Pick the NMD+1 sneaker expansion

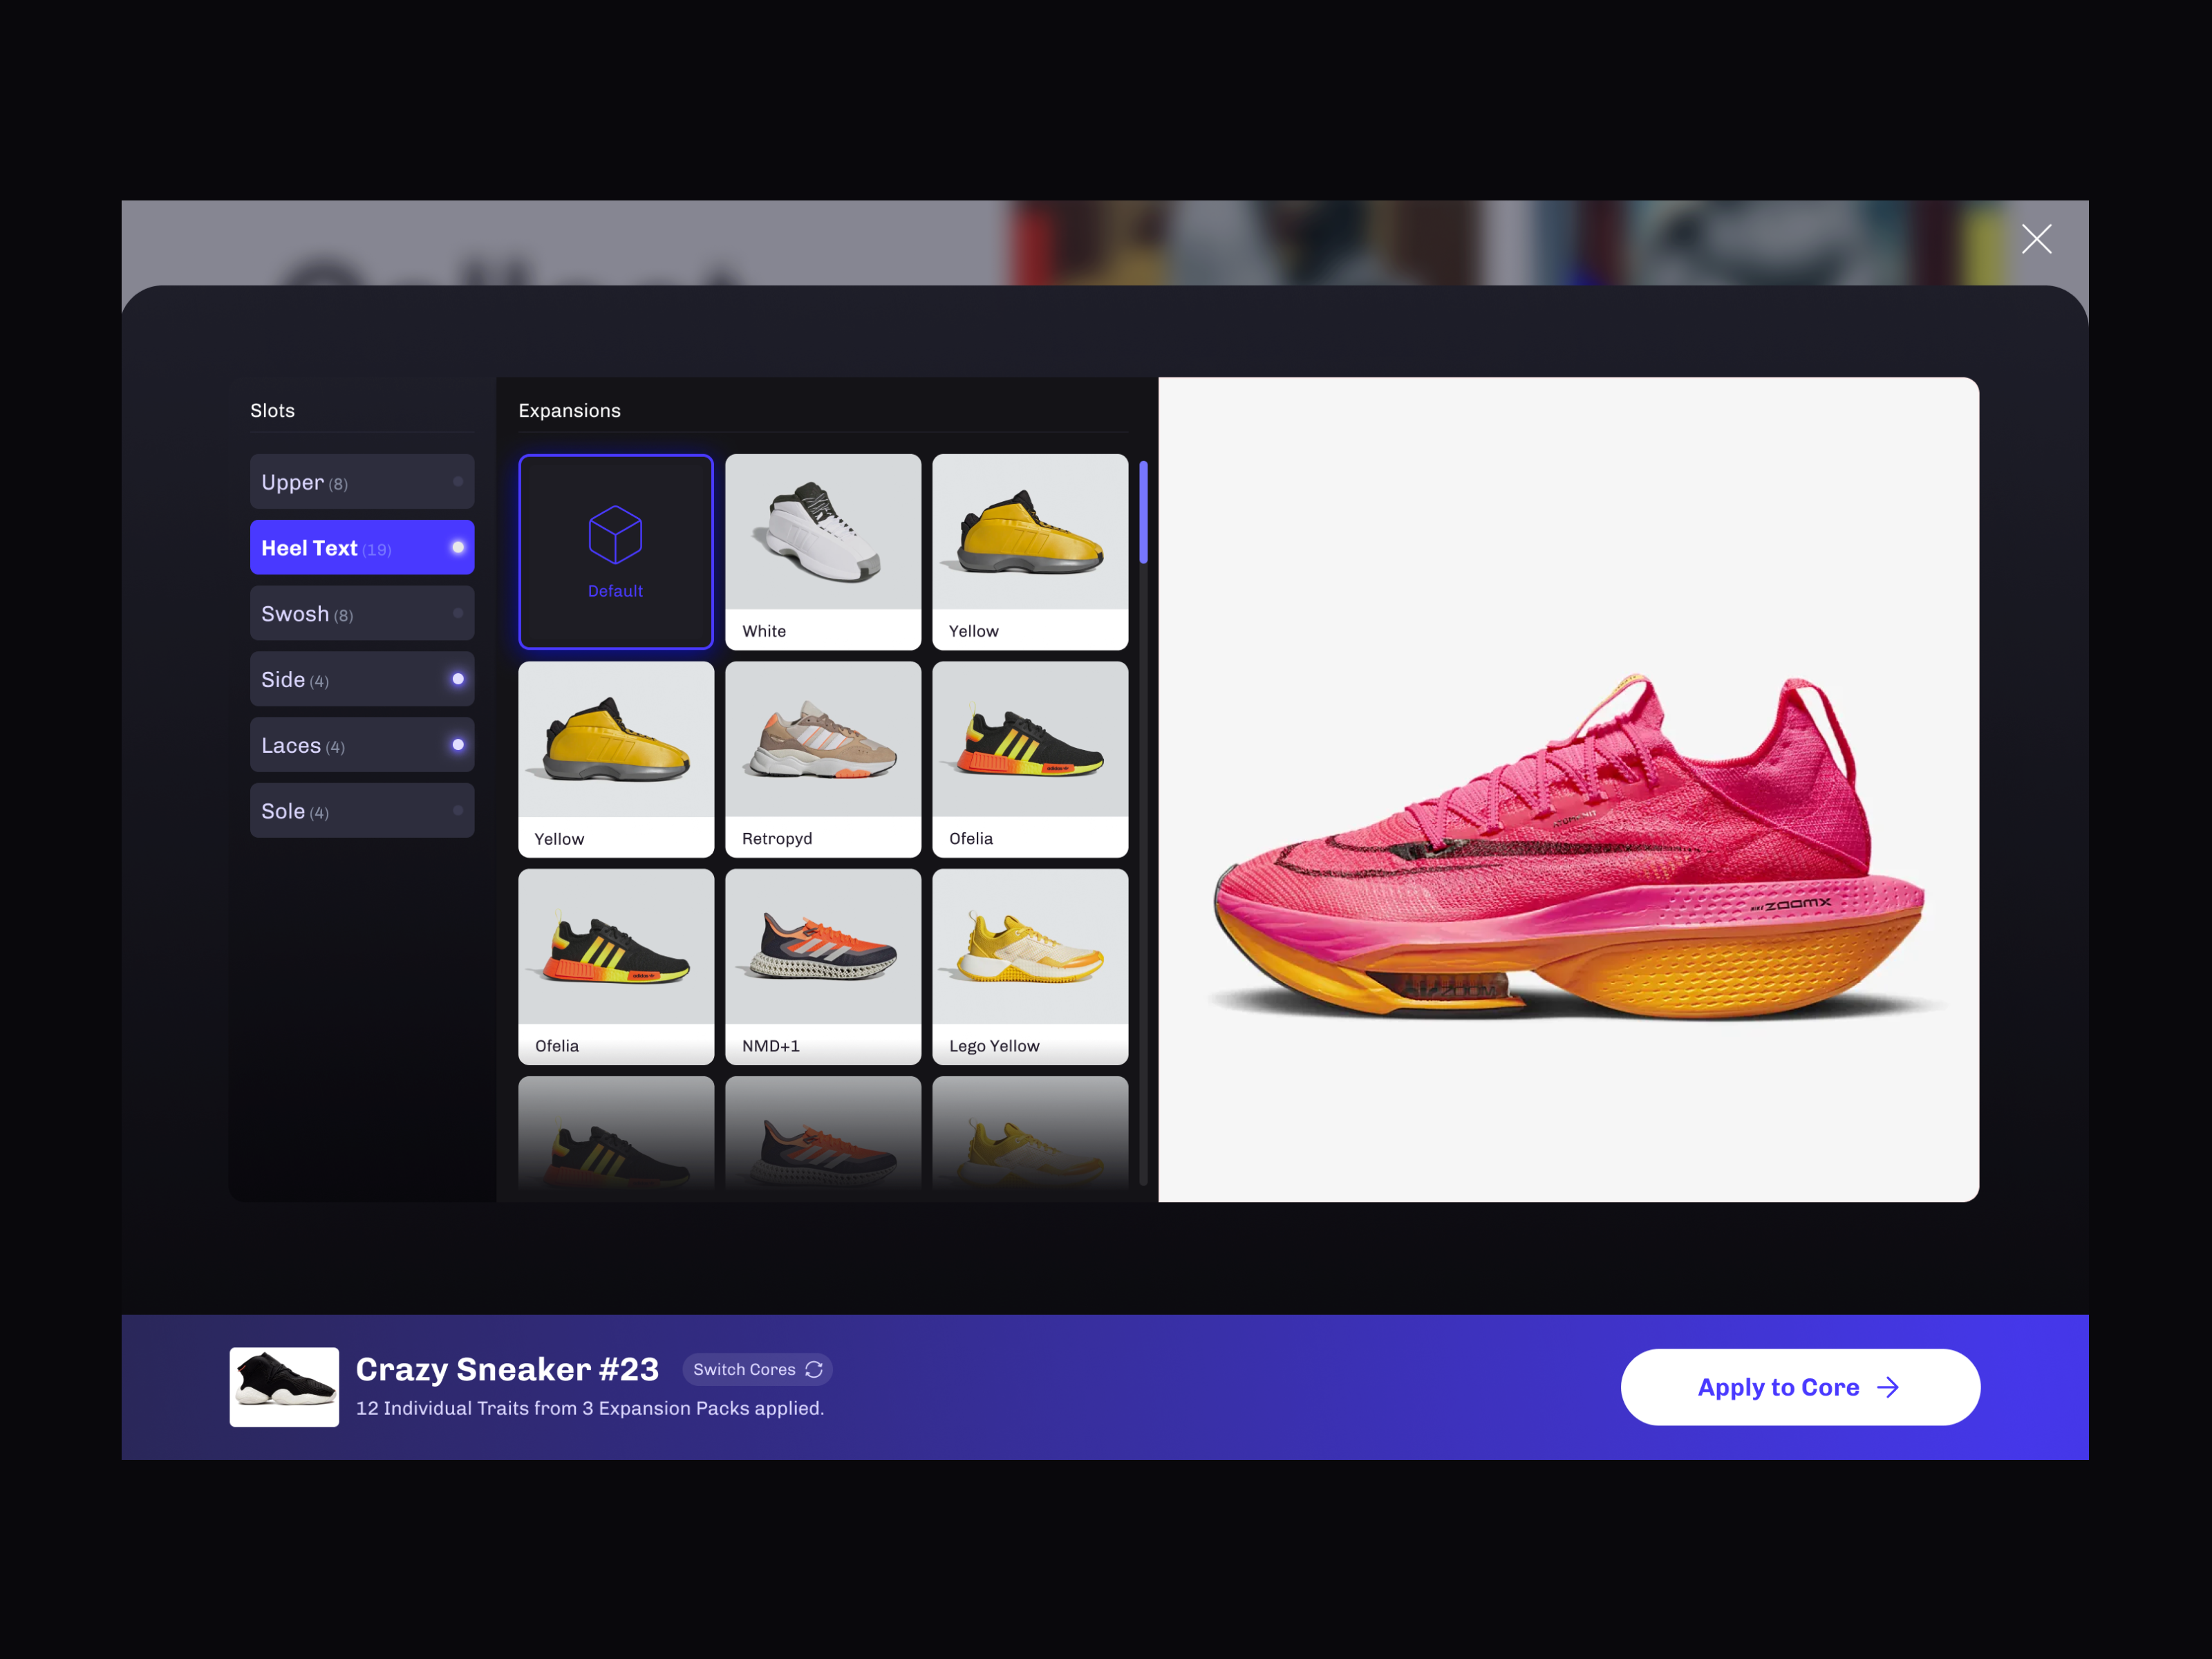[x=822, y=965]
